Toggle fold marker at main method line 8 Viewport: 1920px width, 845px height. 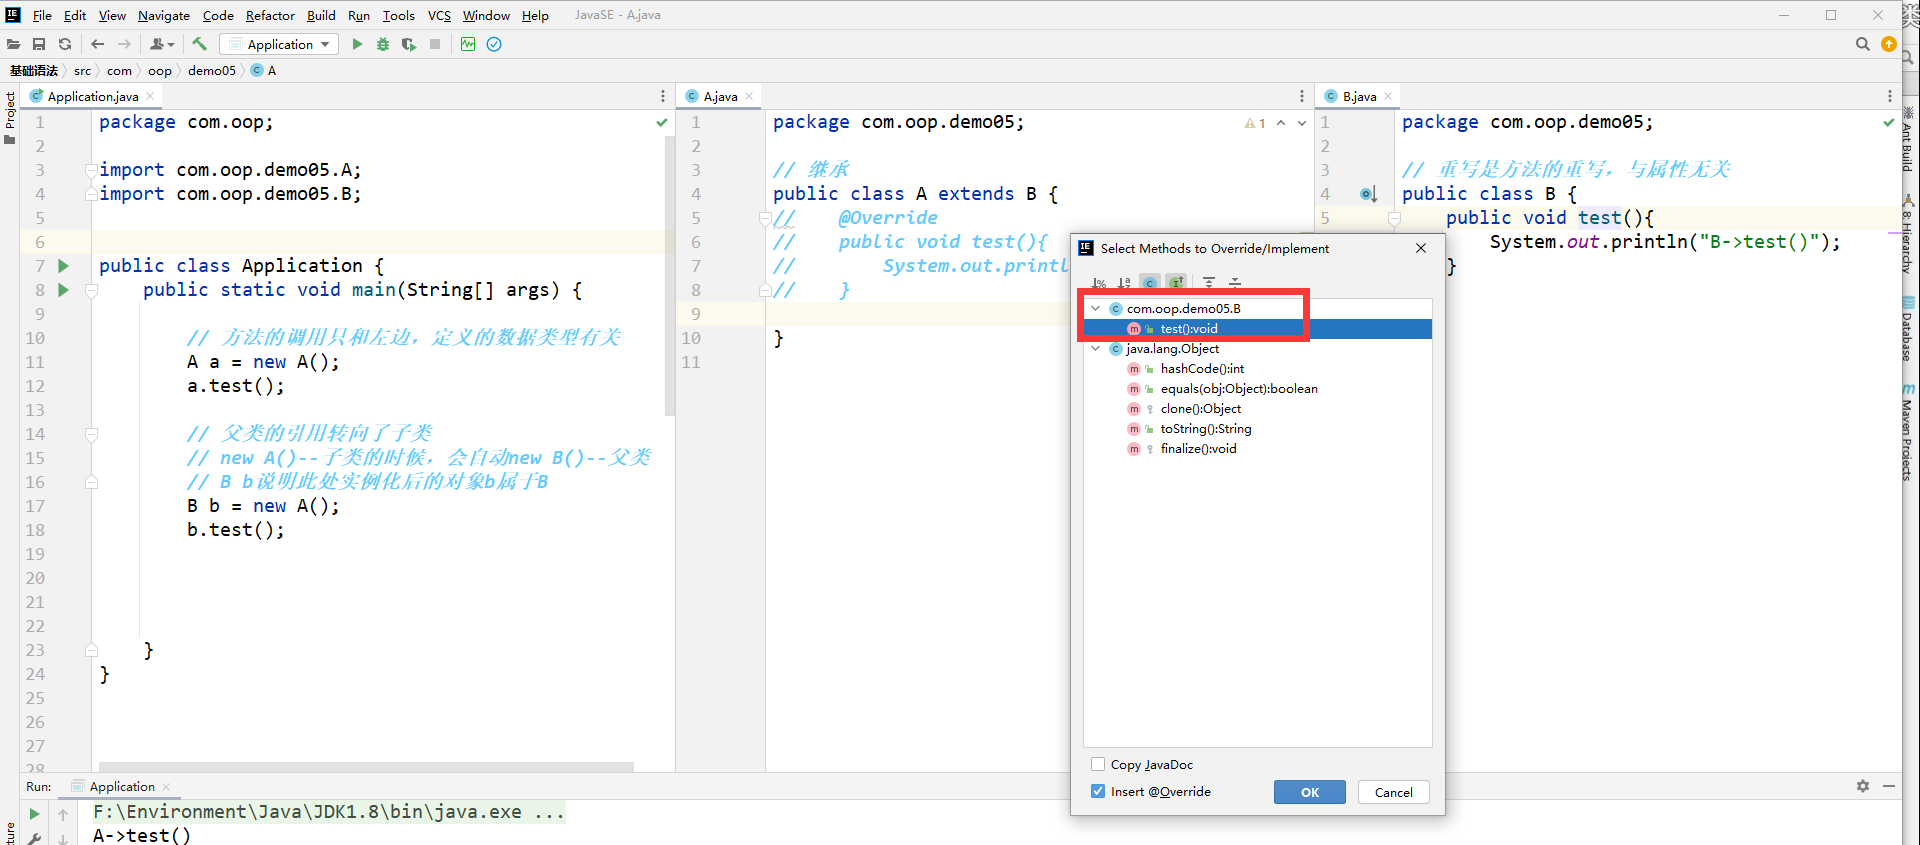[x=91, y=290]
